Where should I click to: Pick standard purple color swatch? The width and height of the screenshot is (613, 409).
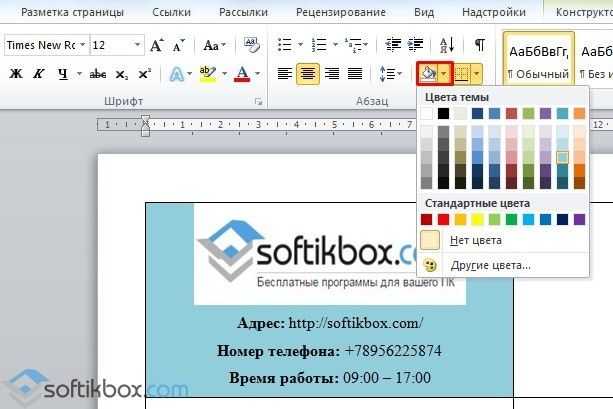pyautogui.click(x=579, y=219)
